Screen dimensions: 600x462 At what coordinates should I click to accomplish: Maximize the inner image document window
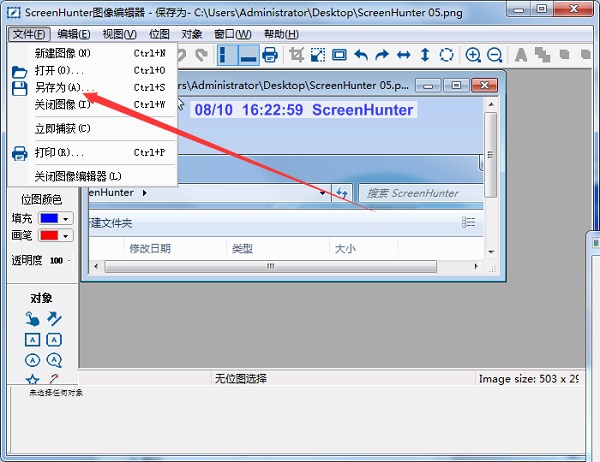tap(456, 85)
